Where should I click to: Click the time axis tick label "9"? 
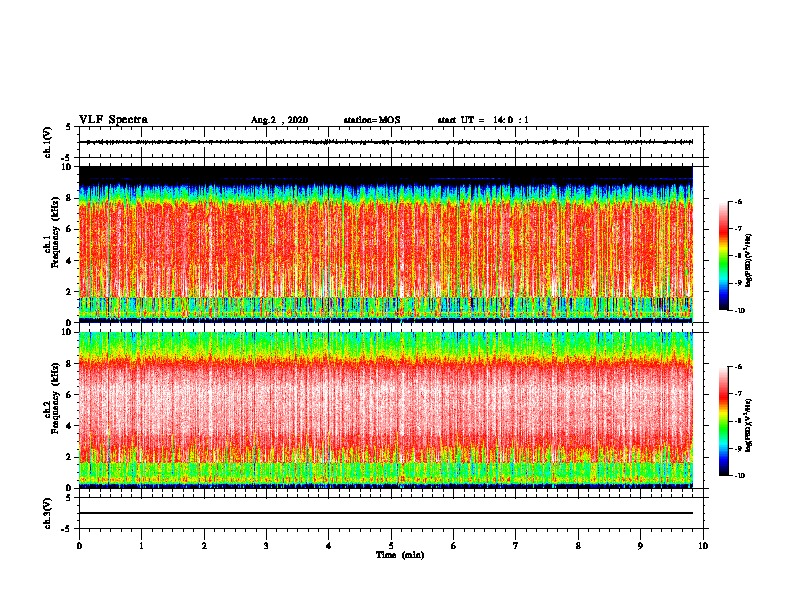pyautogui.click(x=640, y=546)
